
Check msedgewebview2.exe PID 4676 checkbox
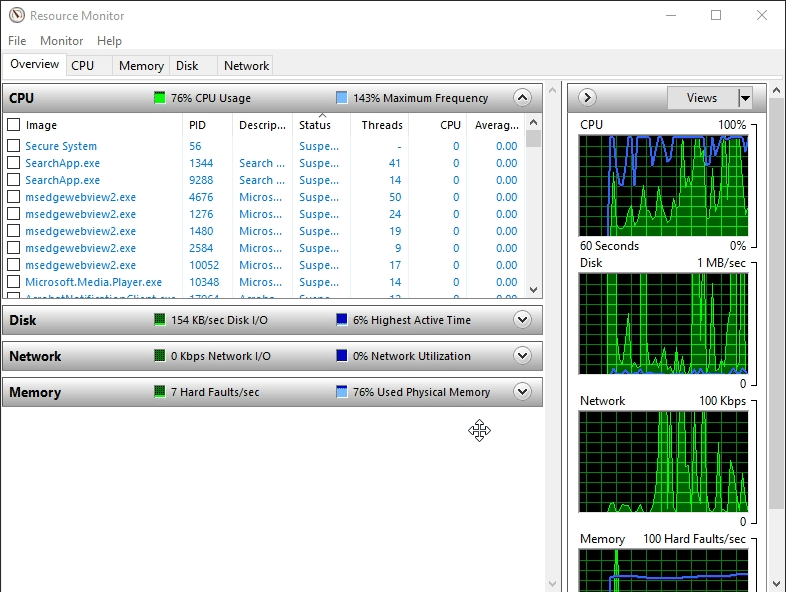tap(14, 196)
